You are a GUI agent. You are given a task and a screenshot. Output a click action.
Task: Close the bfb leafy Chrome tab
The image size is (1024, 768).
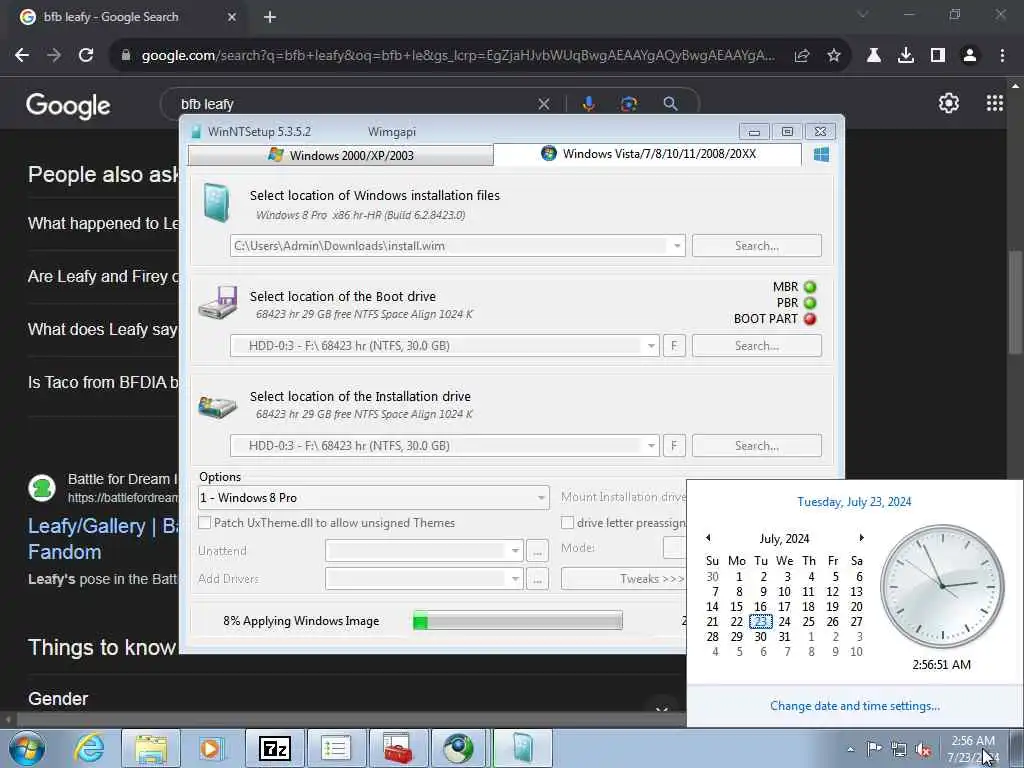pos(232,17)
